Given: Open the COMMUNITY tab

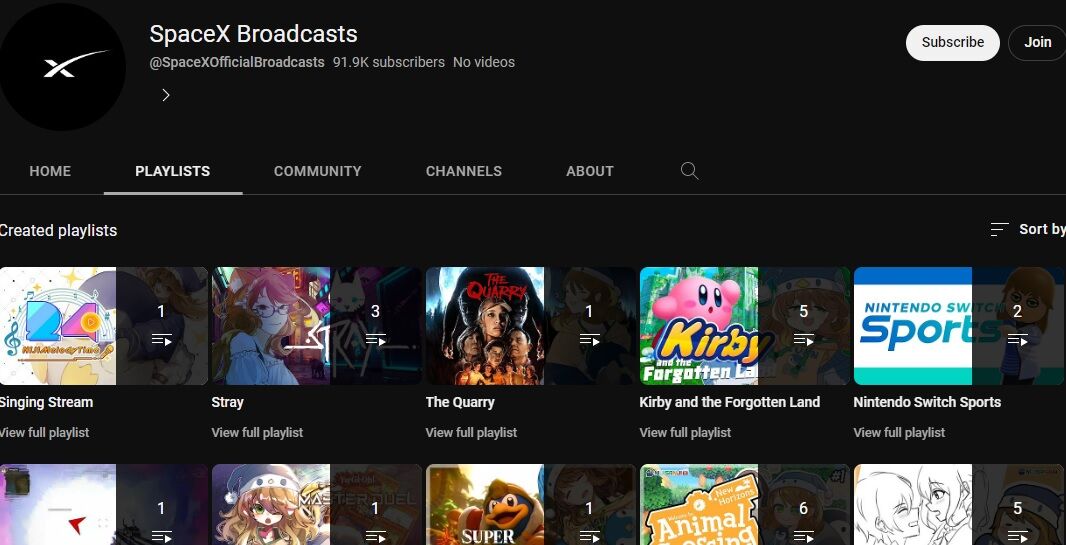Looking at the screenshot, I should point(317,171).
